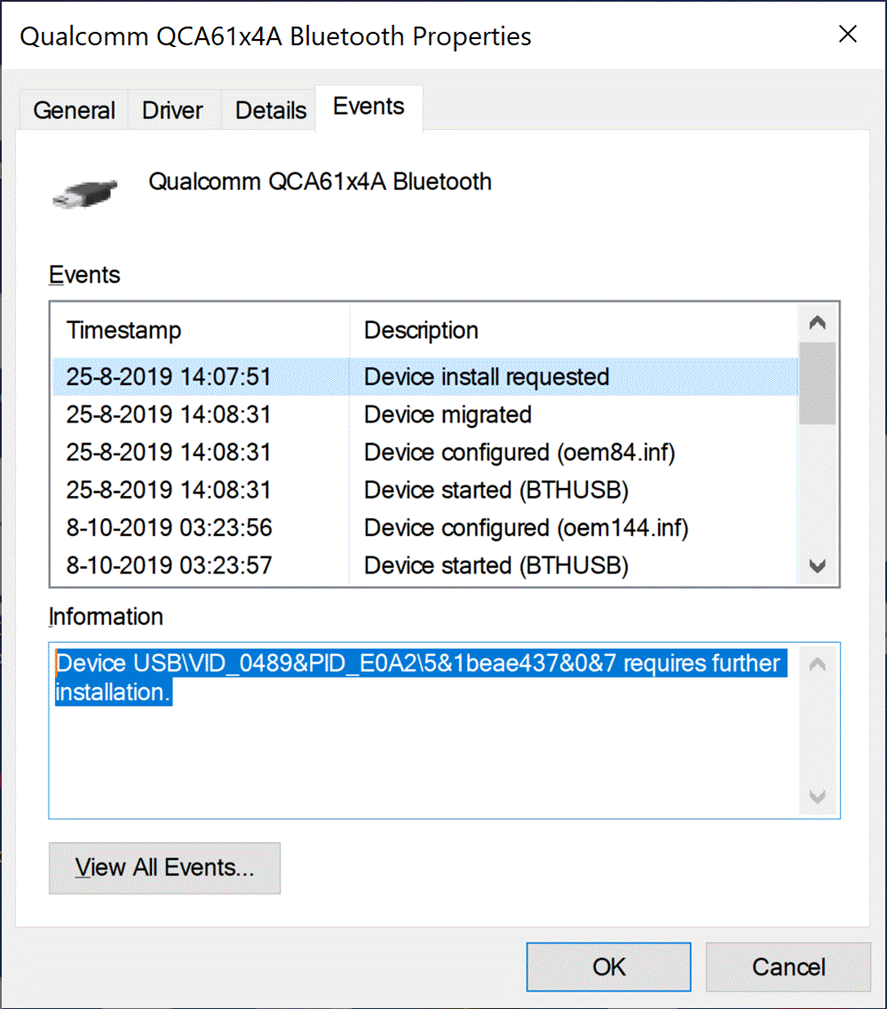The width and height of the screenshot is (887, 1009).
Task: Open the Driver tab
Action: [173, 111]
